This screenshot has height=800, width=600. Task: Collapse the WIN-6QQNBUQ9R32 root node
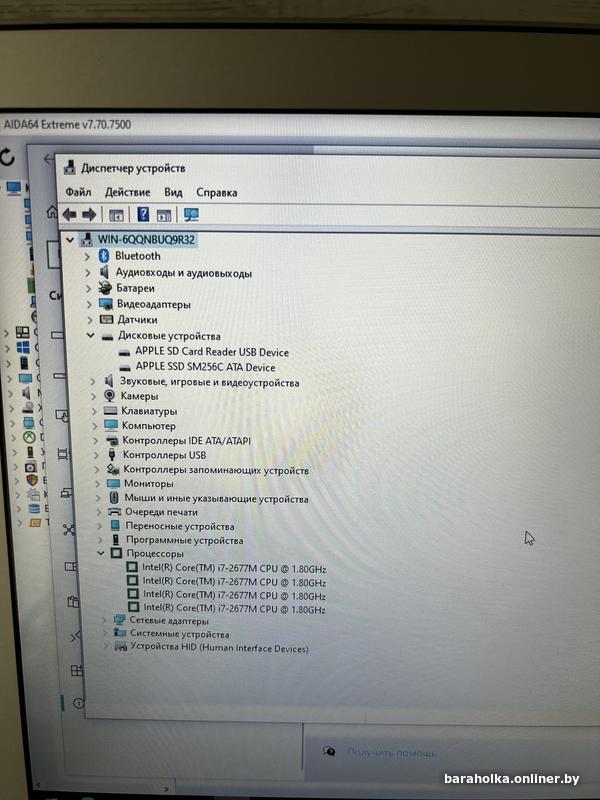(x=70, y=239)
